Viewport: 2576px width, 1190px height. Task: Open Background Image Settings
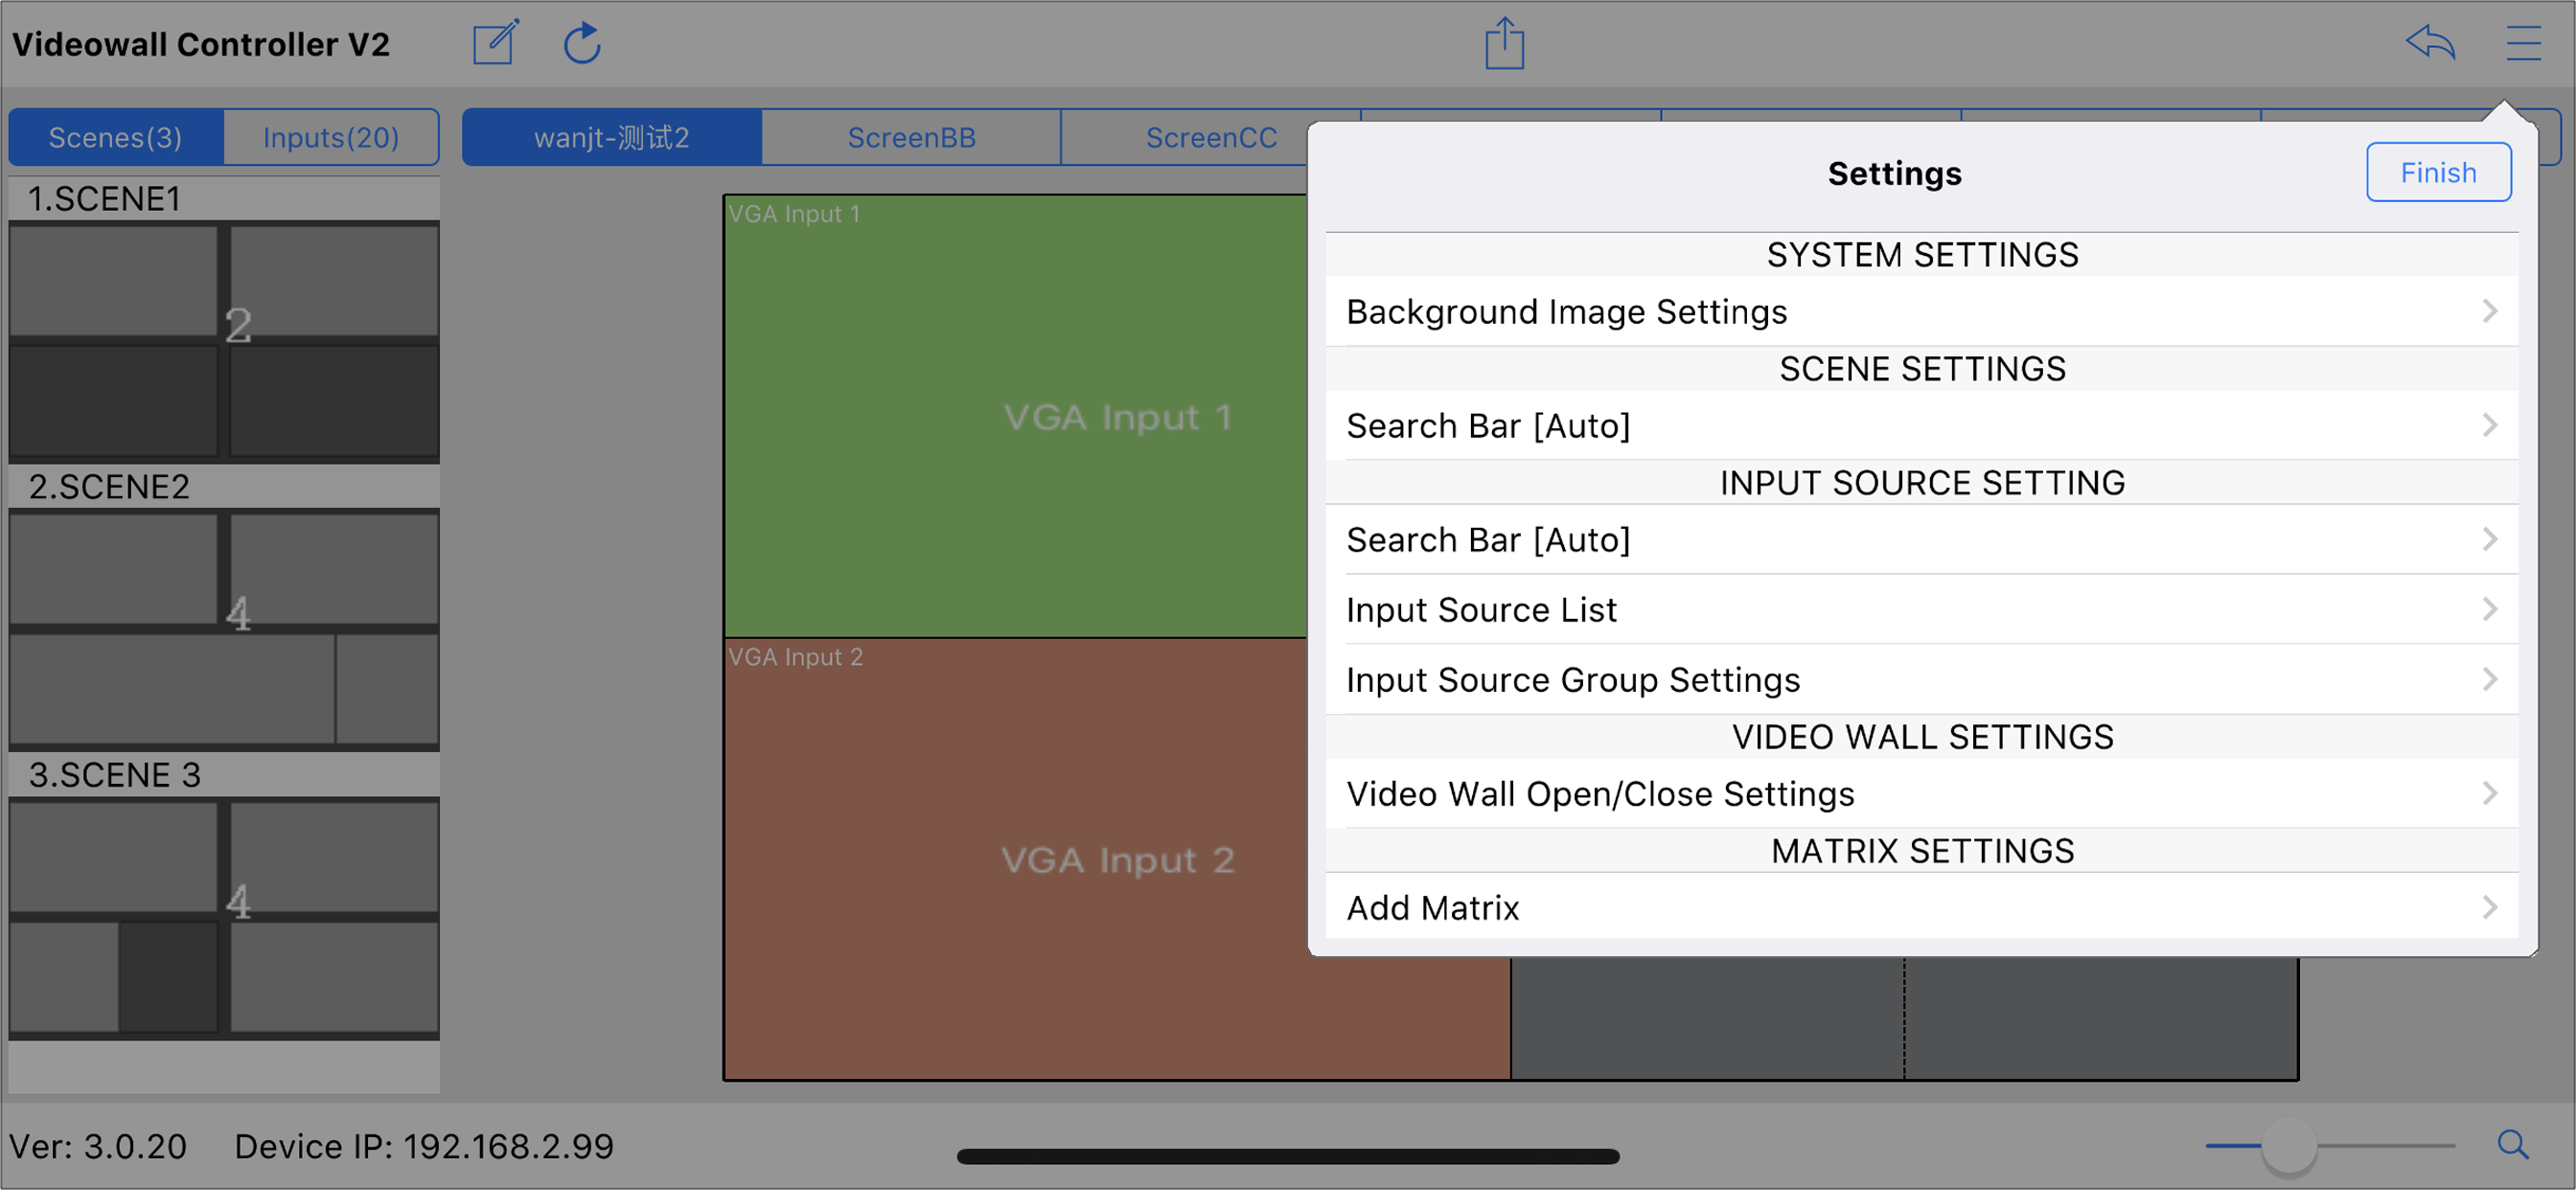(1921, 312)
